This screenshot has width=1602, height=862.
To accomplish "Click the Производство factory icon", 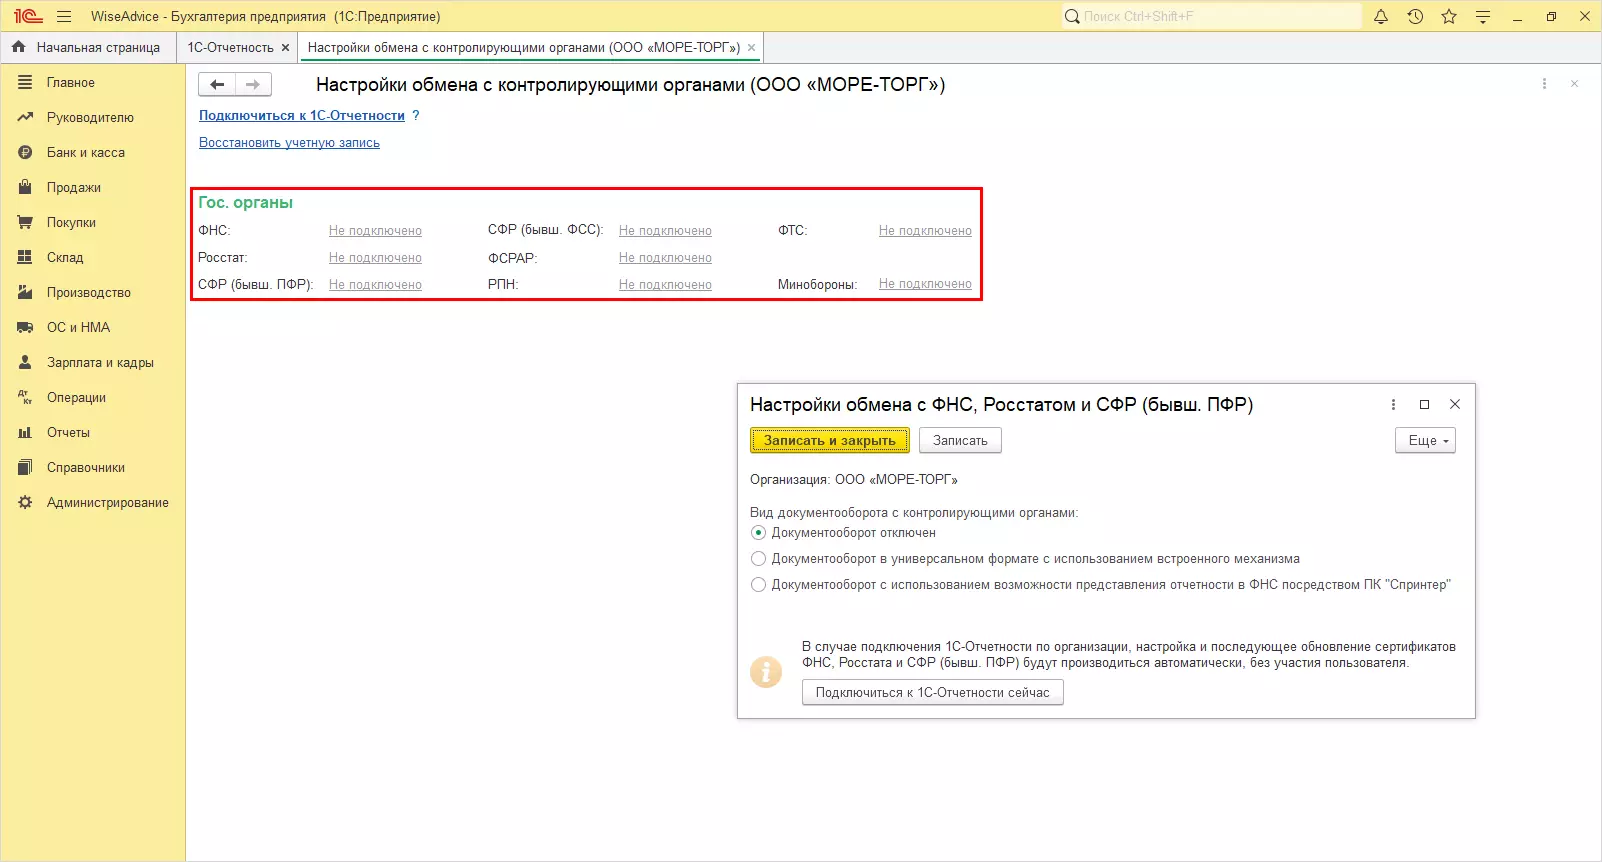I will coord(25,293).
